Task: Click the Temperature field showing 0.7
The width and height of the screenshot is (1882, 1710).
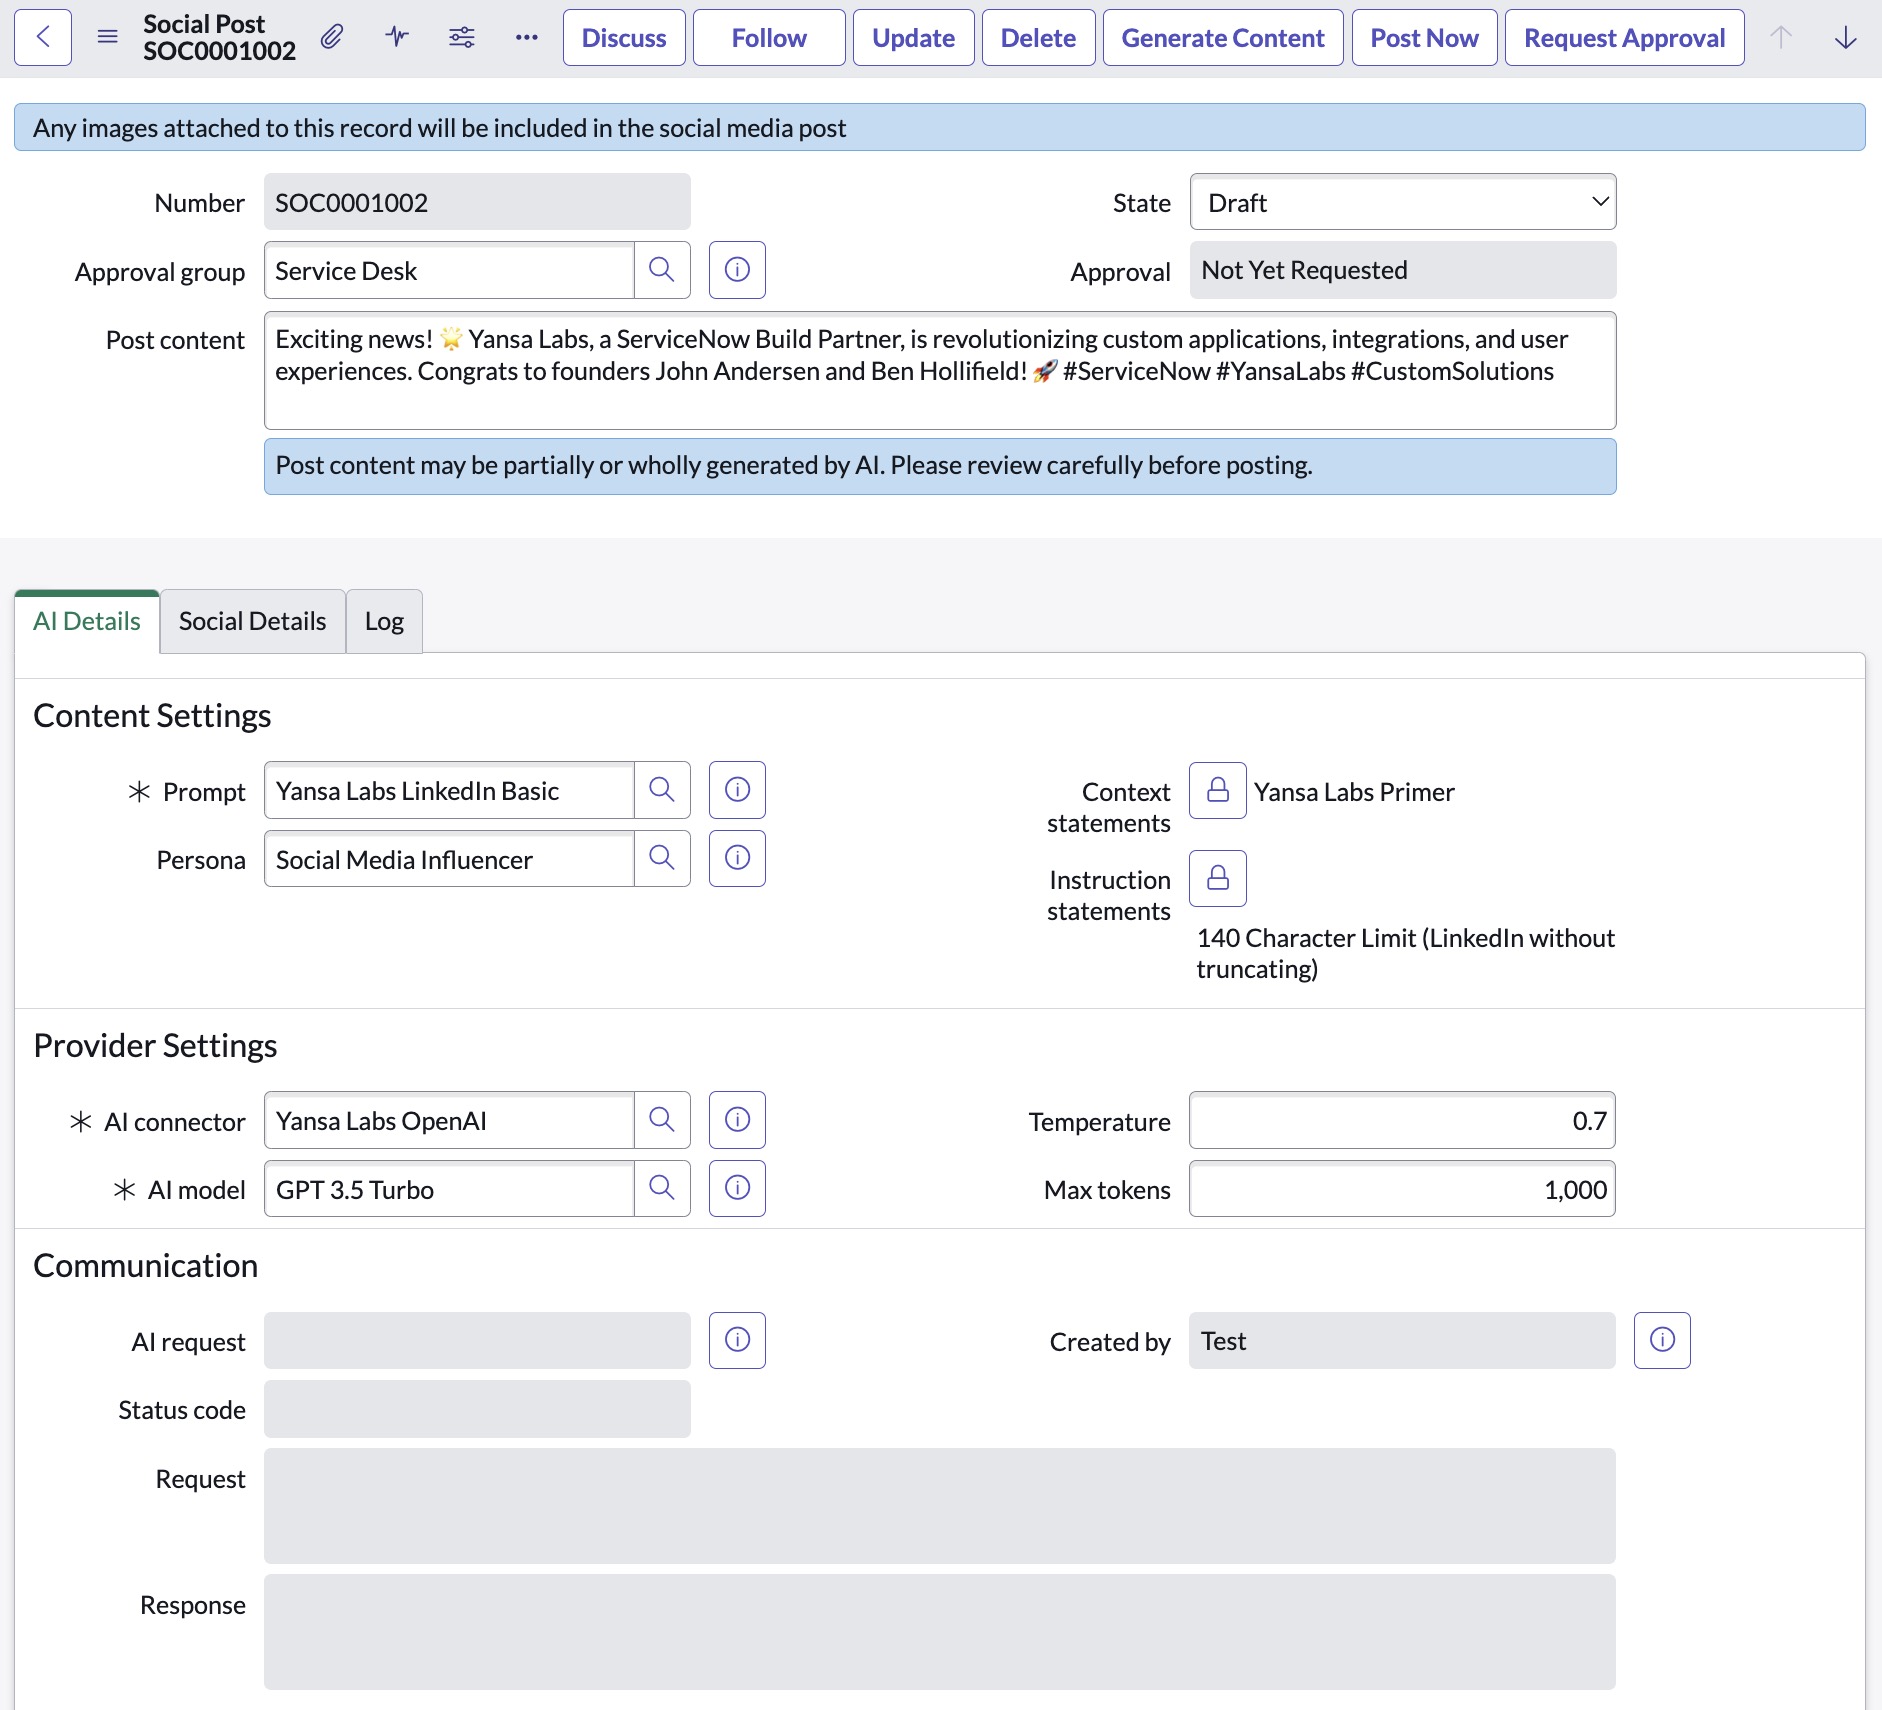Action: (x=1403, y=1120)
